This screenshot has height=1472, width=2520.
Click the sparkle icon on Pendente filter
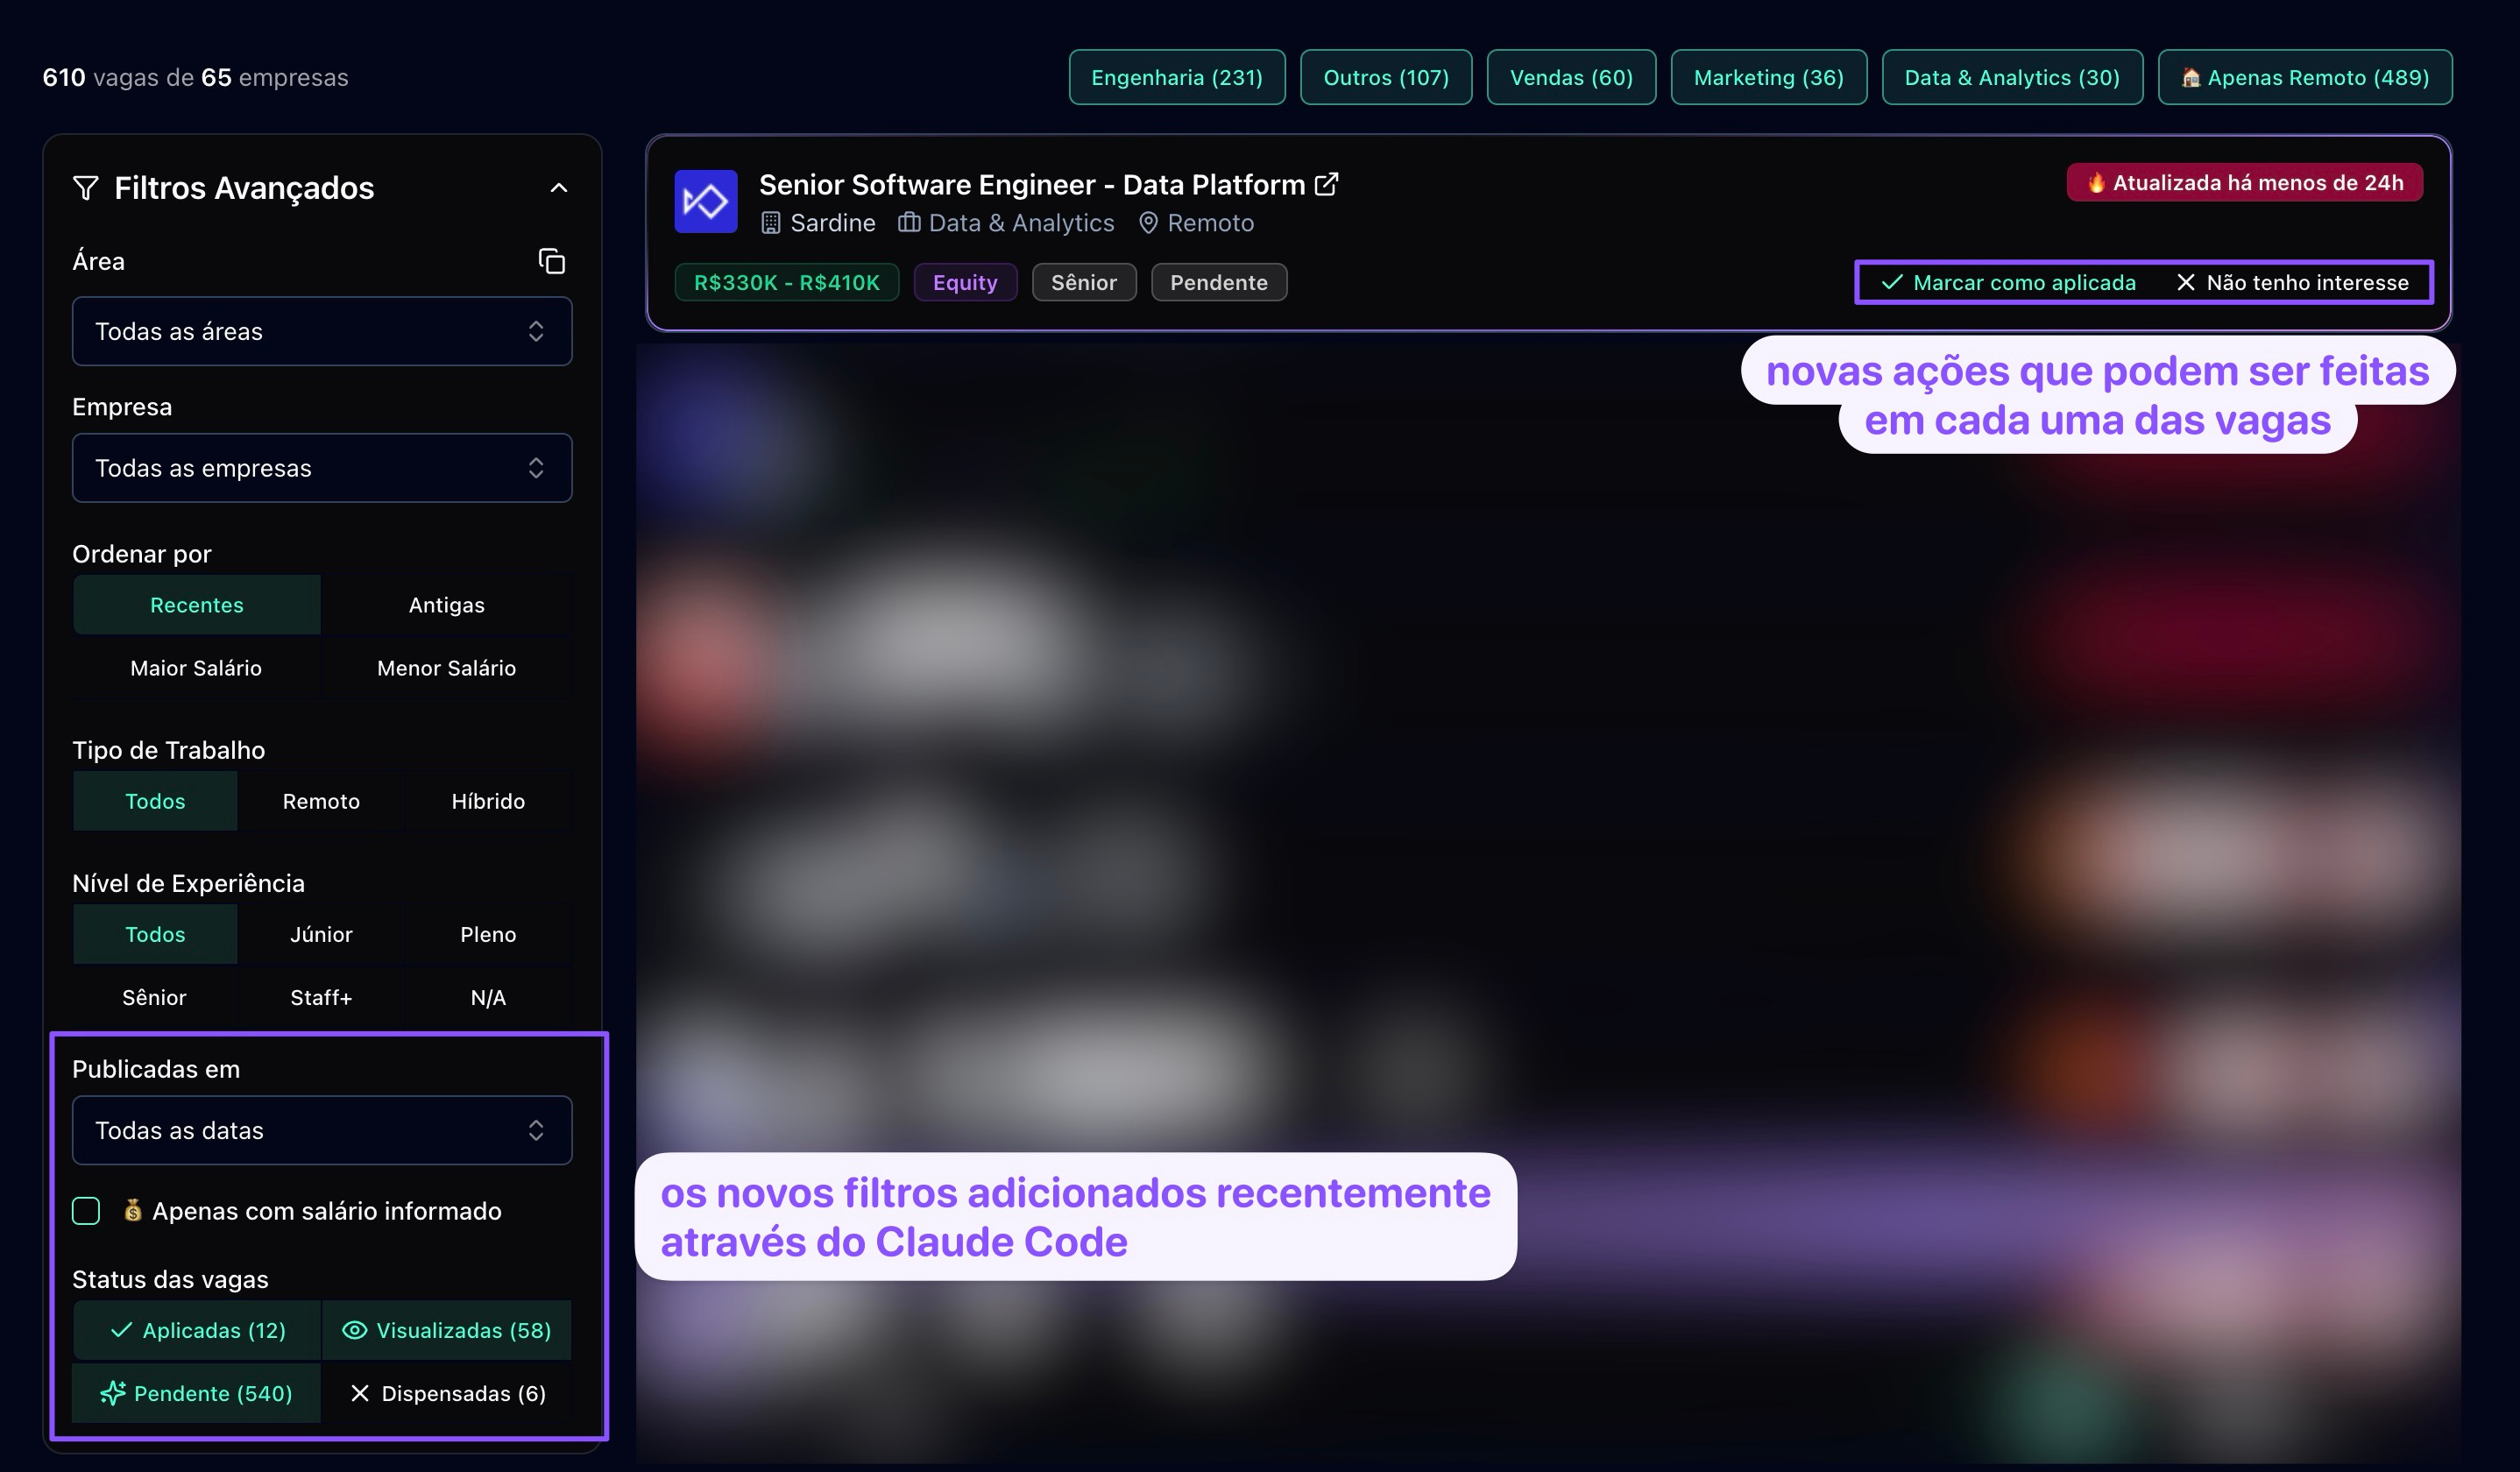tap(113, 1393)
